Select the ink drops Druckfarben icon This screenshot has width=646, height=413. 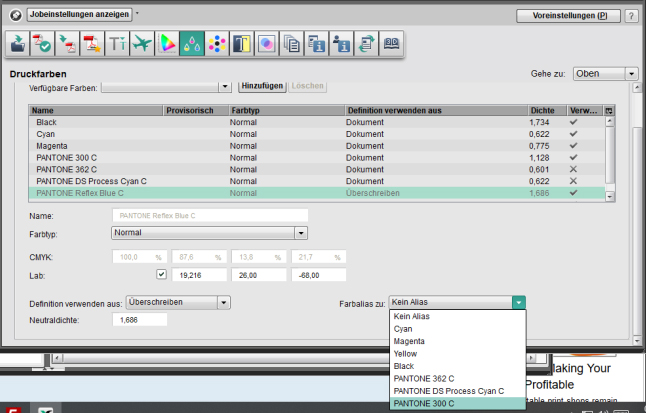pyautogui.click(x=192, y=43)
